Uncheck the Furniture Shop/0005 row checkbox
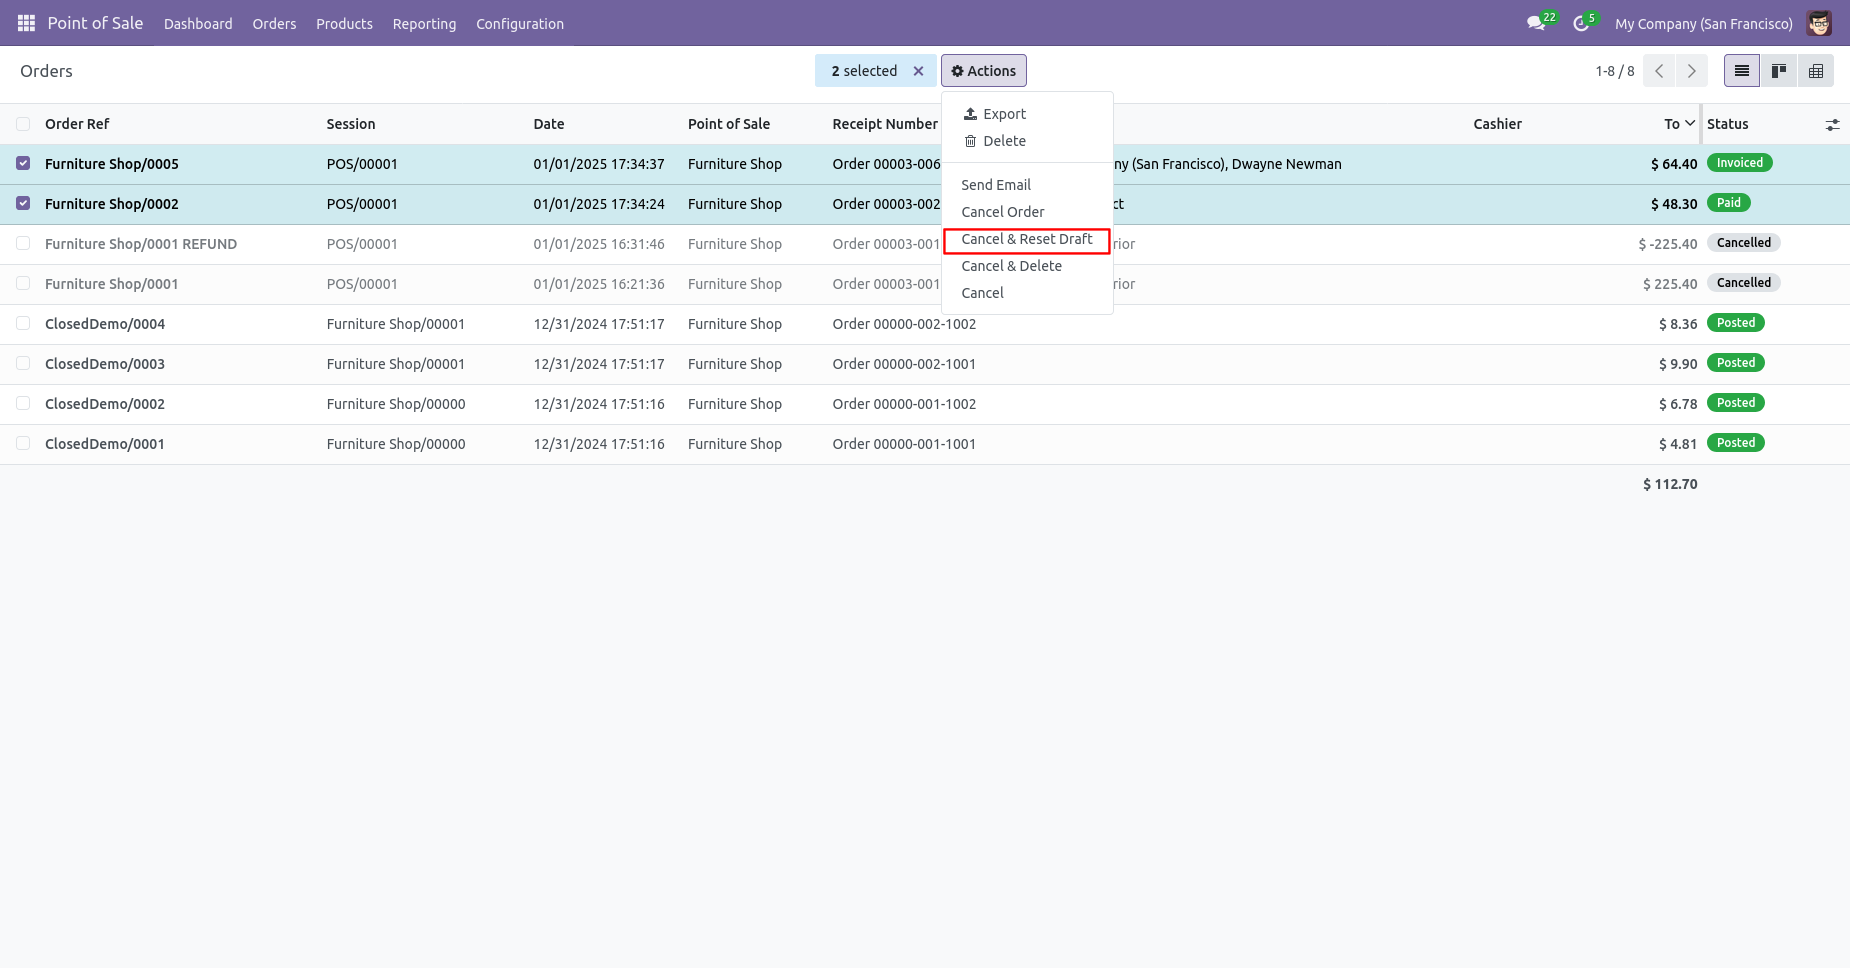The height and width of the screenshot is (968, 1850). [23, 163]
